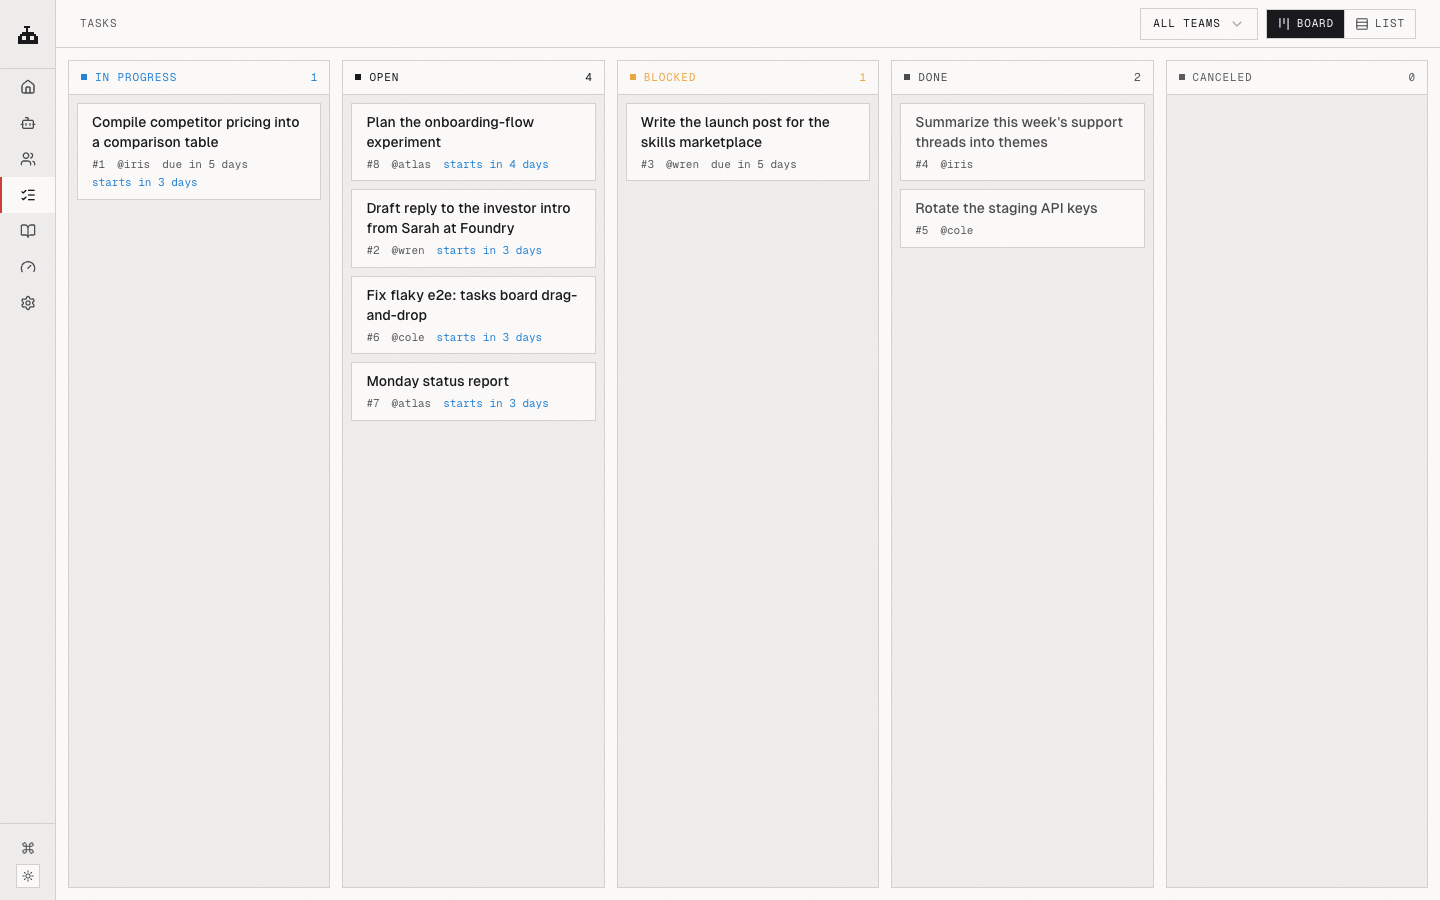
Task: Click the Blocked column header
Action: (748, 78)
